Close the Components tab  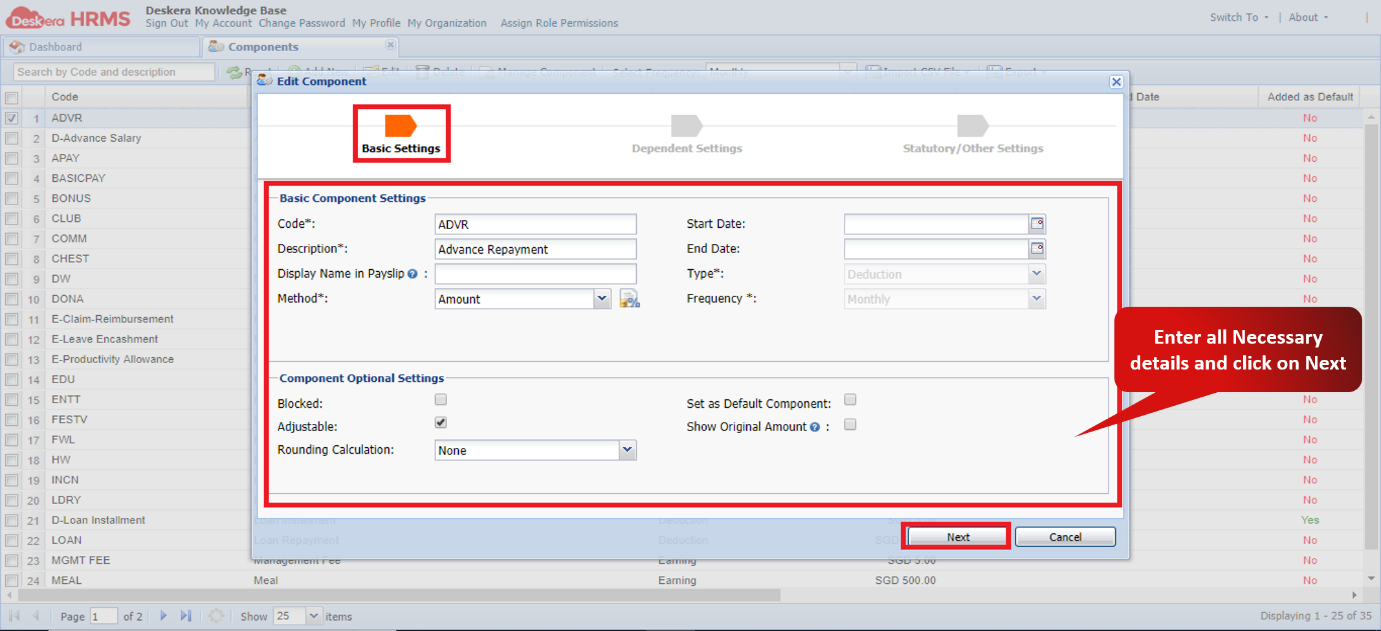pyautogui.click(x=390, y=46)
